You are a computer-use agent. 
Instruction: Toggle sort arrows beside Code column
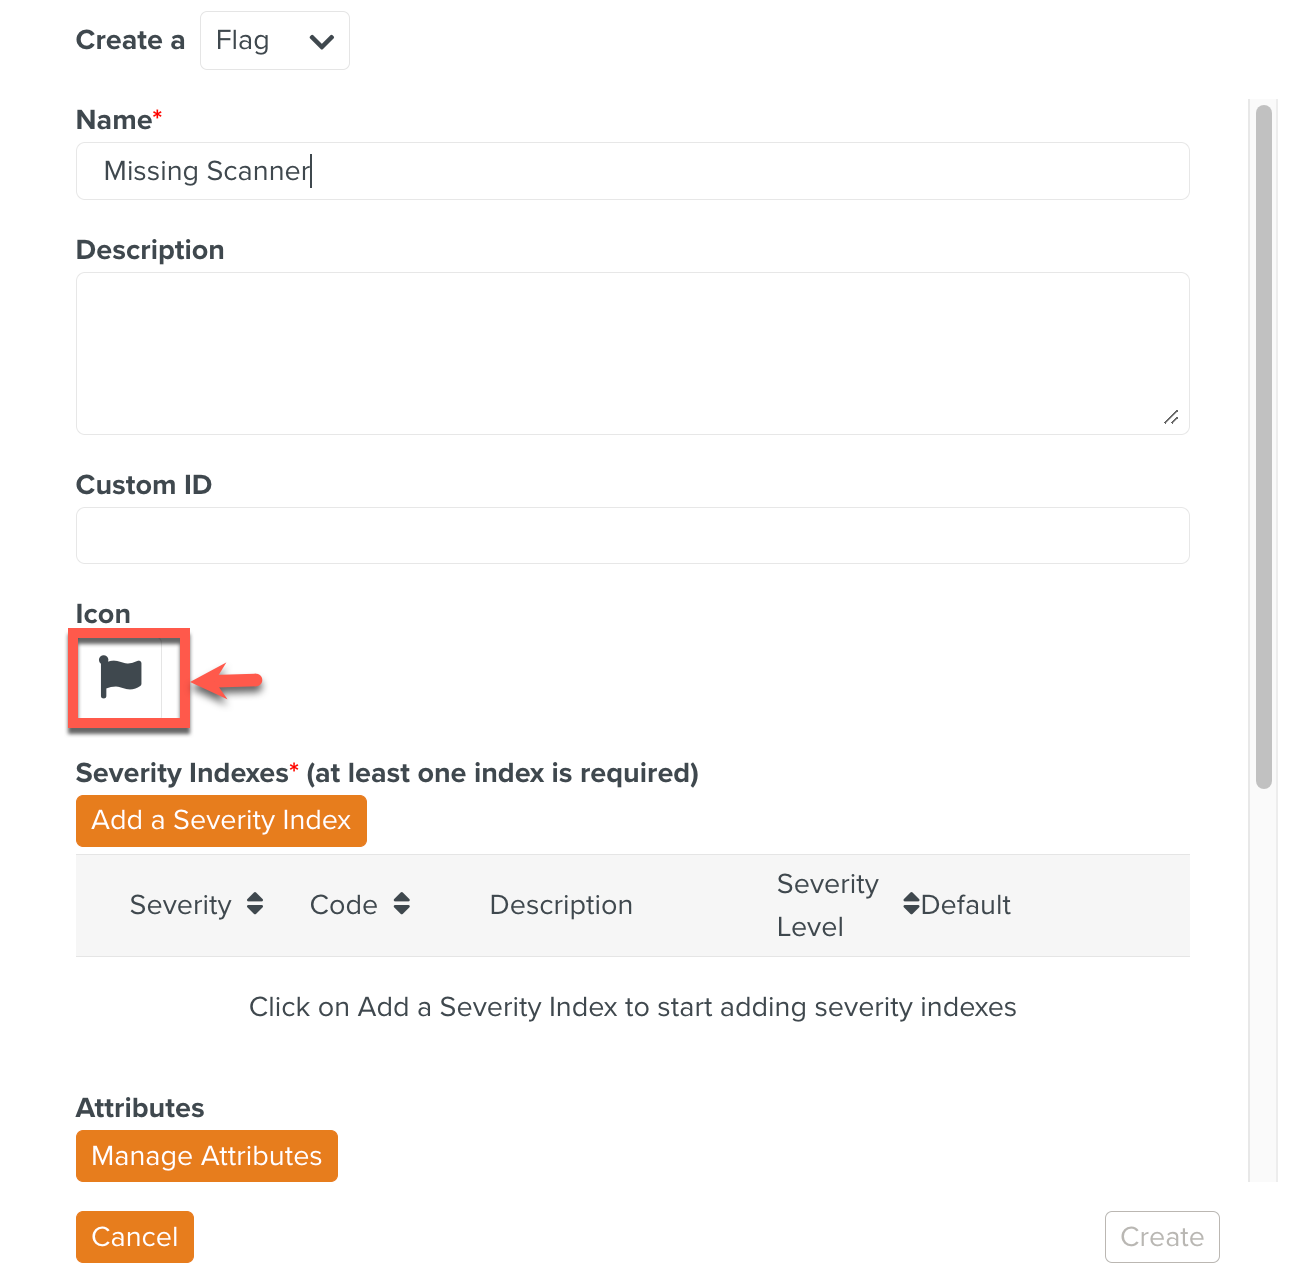(402, 904)
